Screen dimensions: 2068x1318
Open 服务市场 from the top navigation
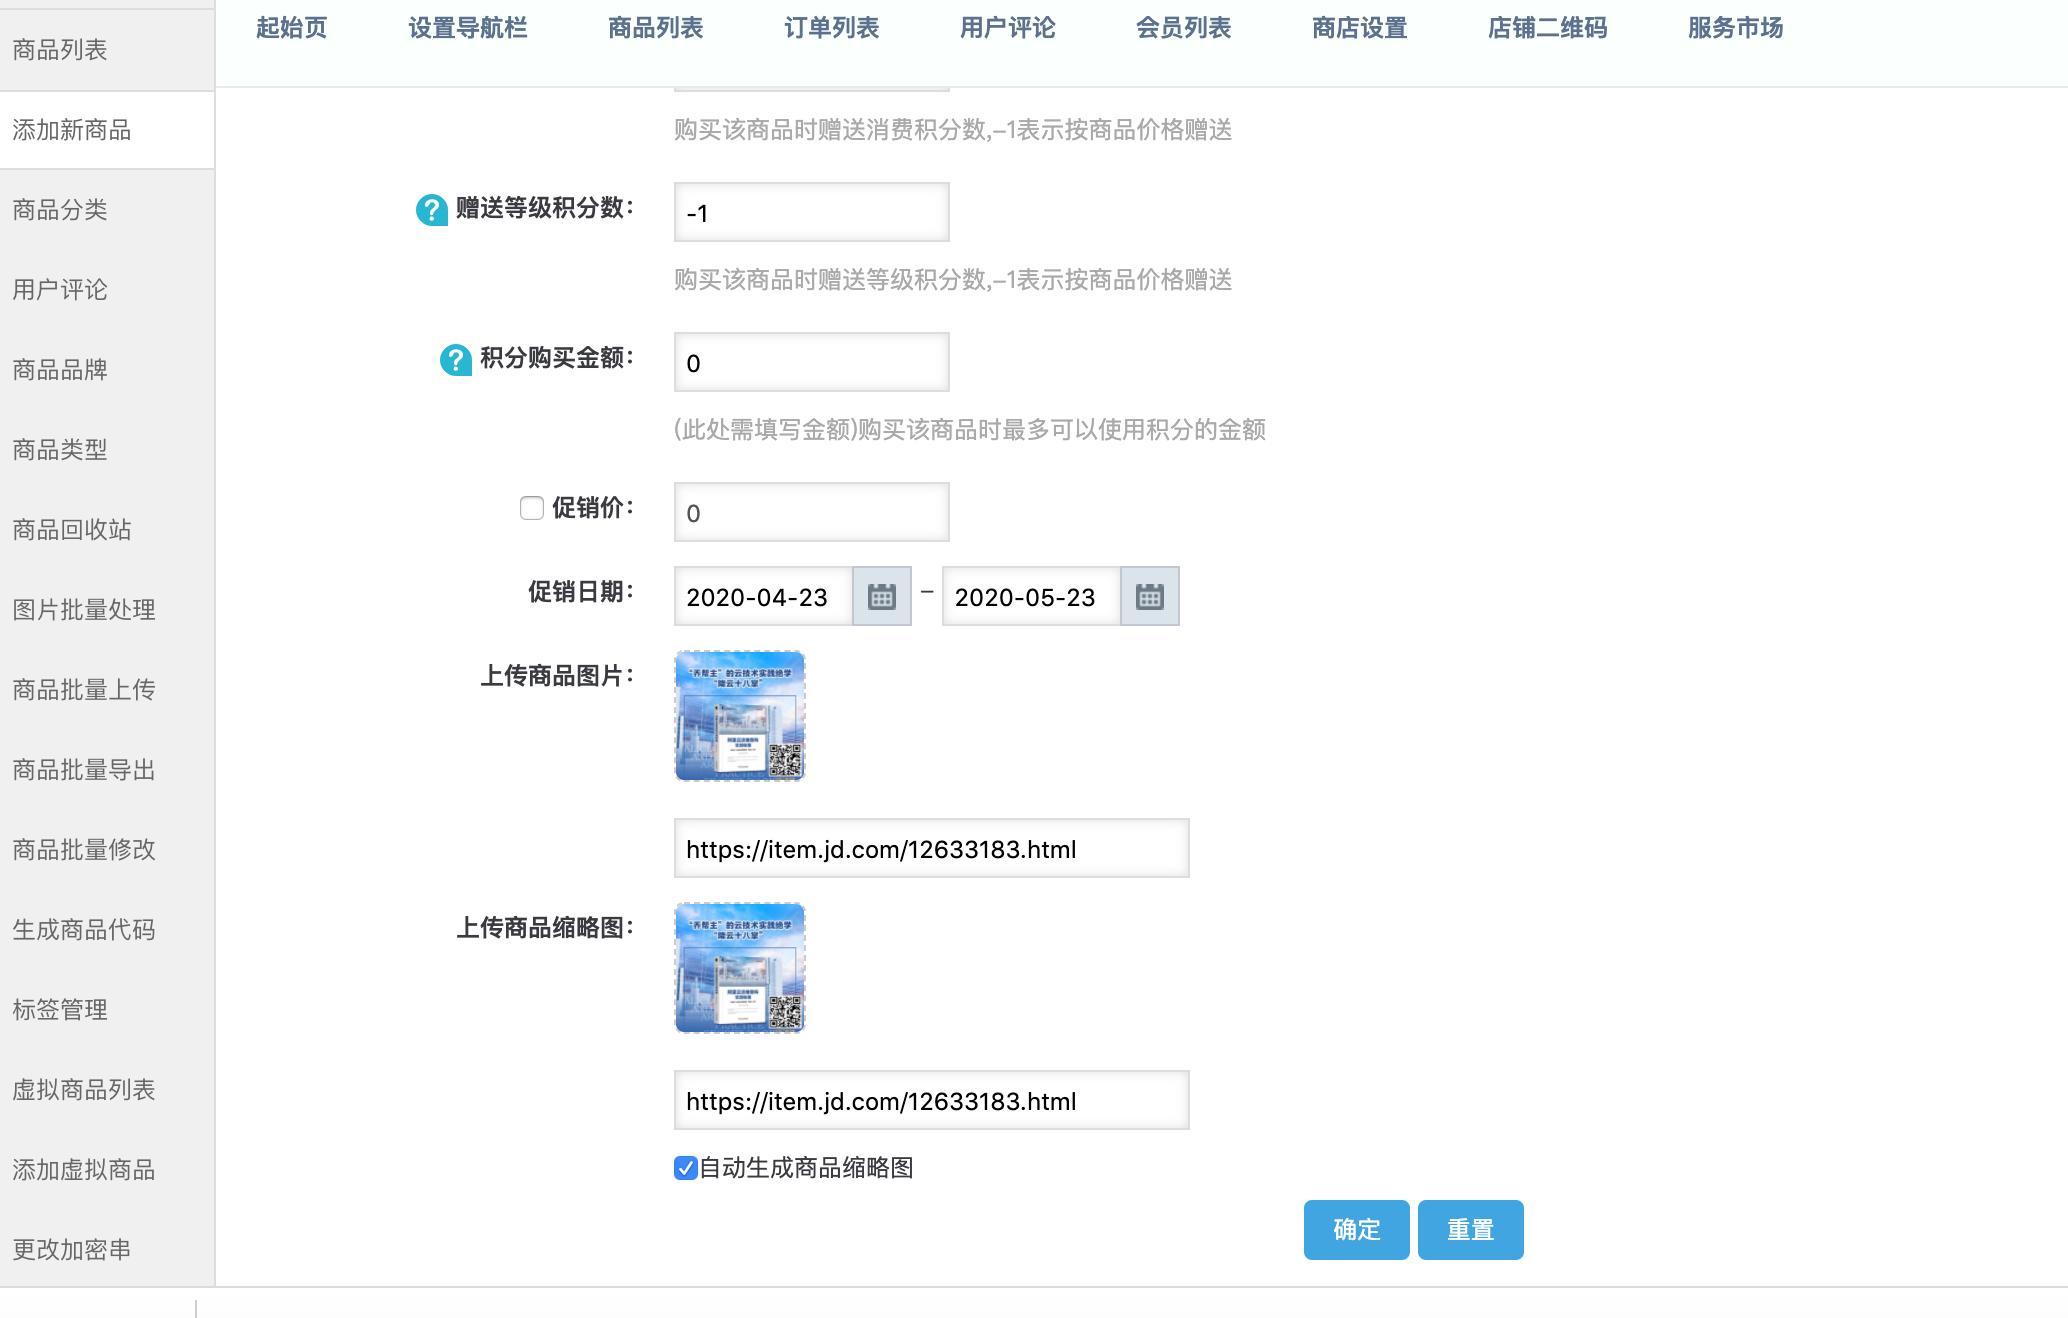pos(1733,28)
